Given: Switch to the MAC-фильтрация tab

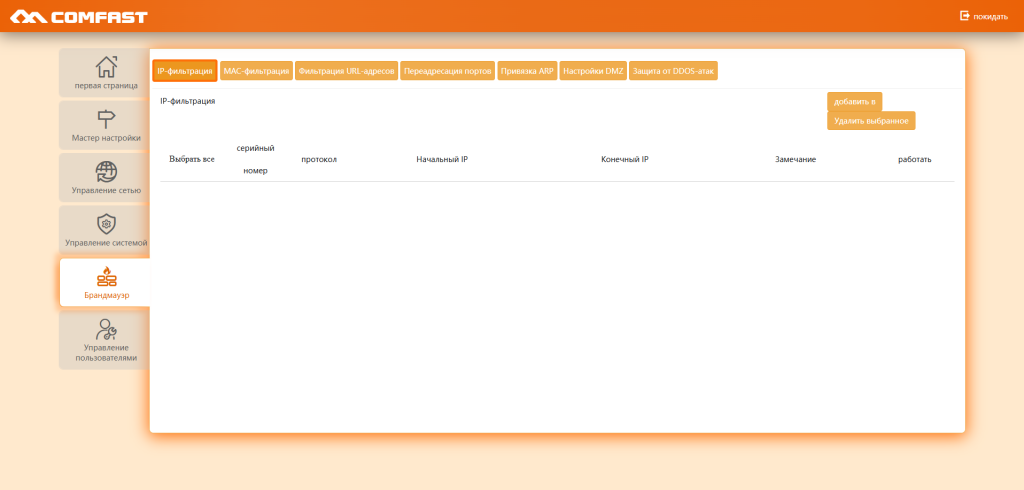Looking at the screenshot, I should click(256, 71).
